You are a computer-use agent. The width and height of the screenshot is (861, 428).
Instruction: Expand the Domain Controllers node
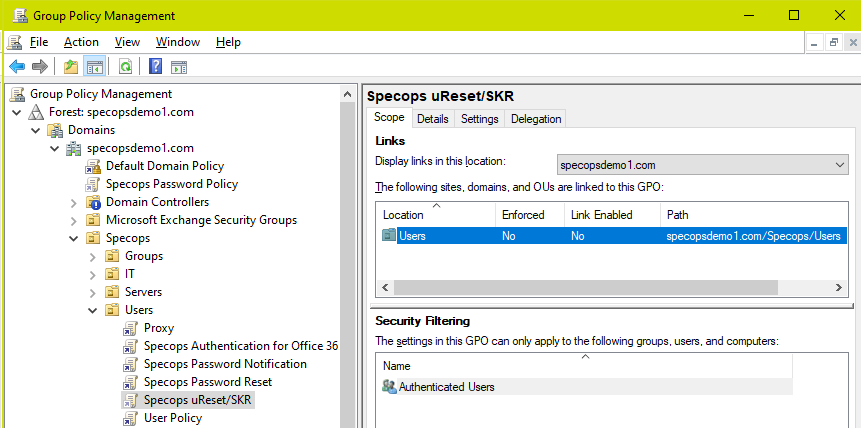point(74,203)
